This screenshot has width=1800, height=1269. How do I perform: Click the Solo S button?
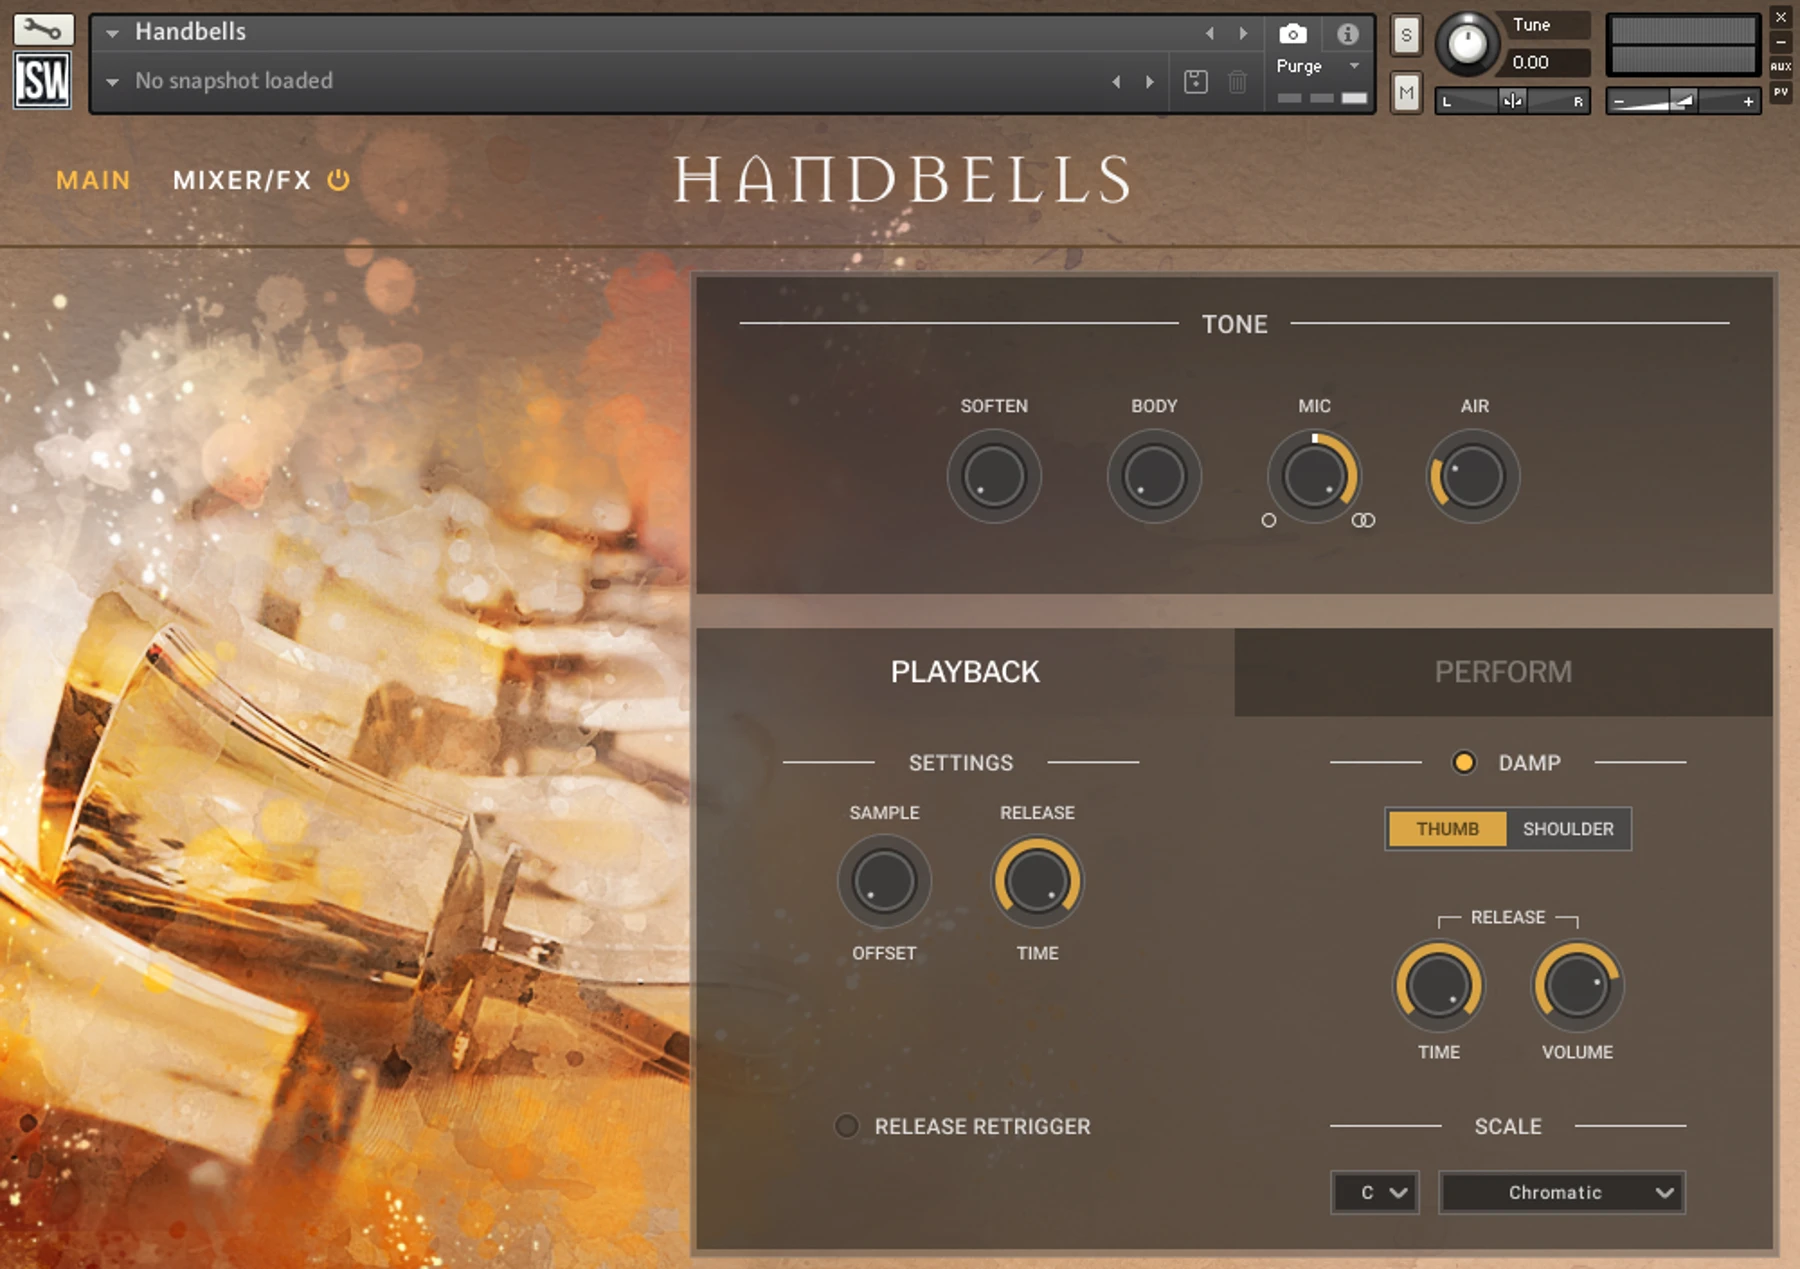(1406, 36)
